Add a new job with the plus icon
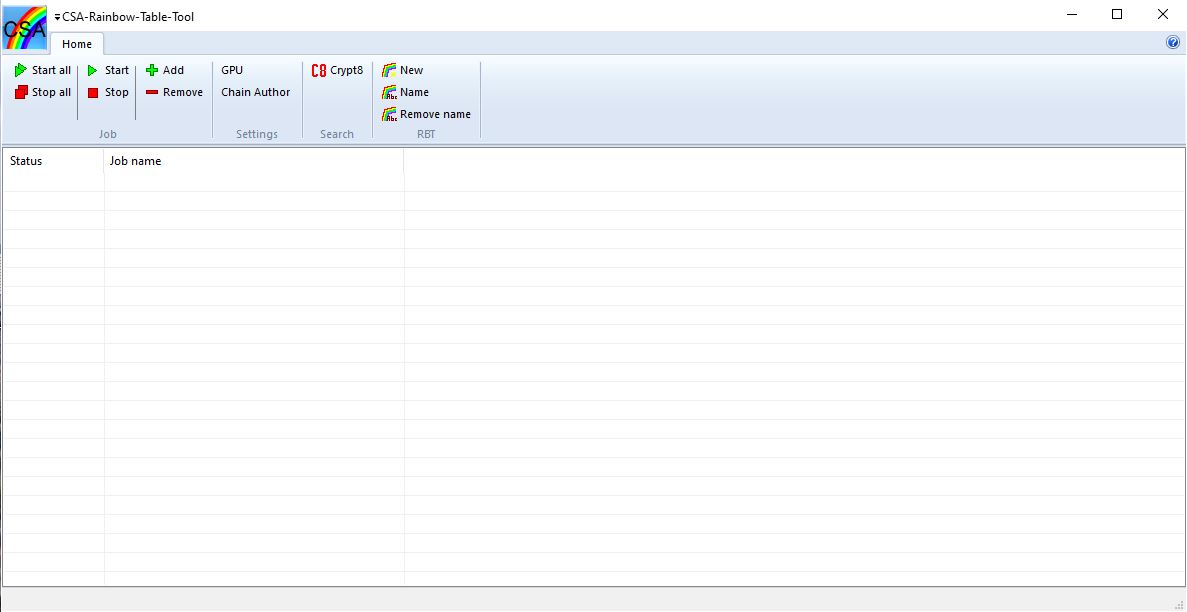 pos(152,70)
